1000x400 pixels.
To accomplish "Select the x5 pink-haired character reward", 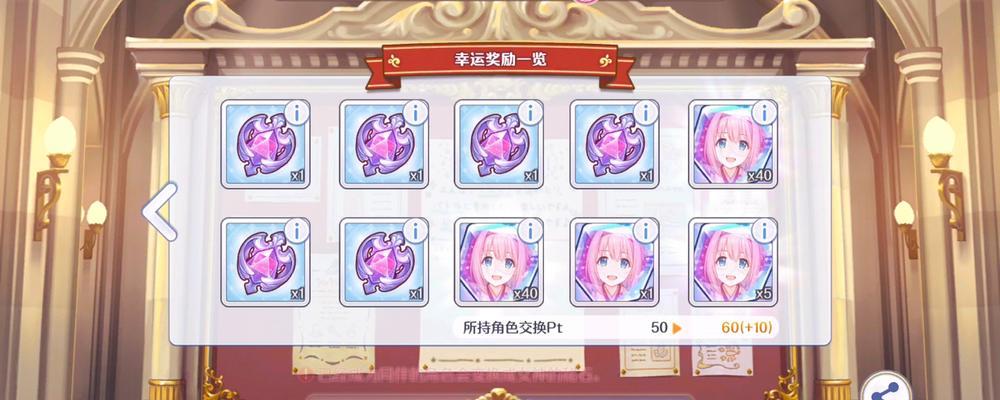I will (733, 262).
